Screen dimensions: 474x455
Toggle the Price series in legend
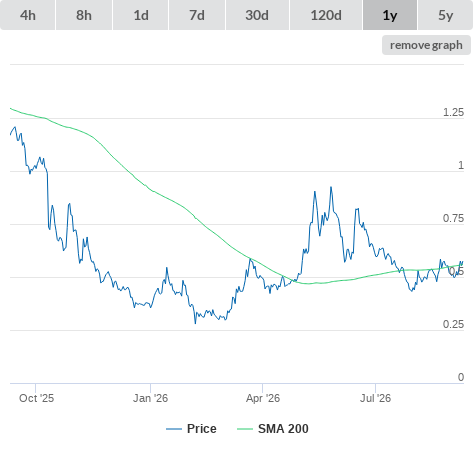coord(191,429)
